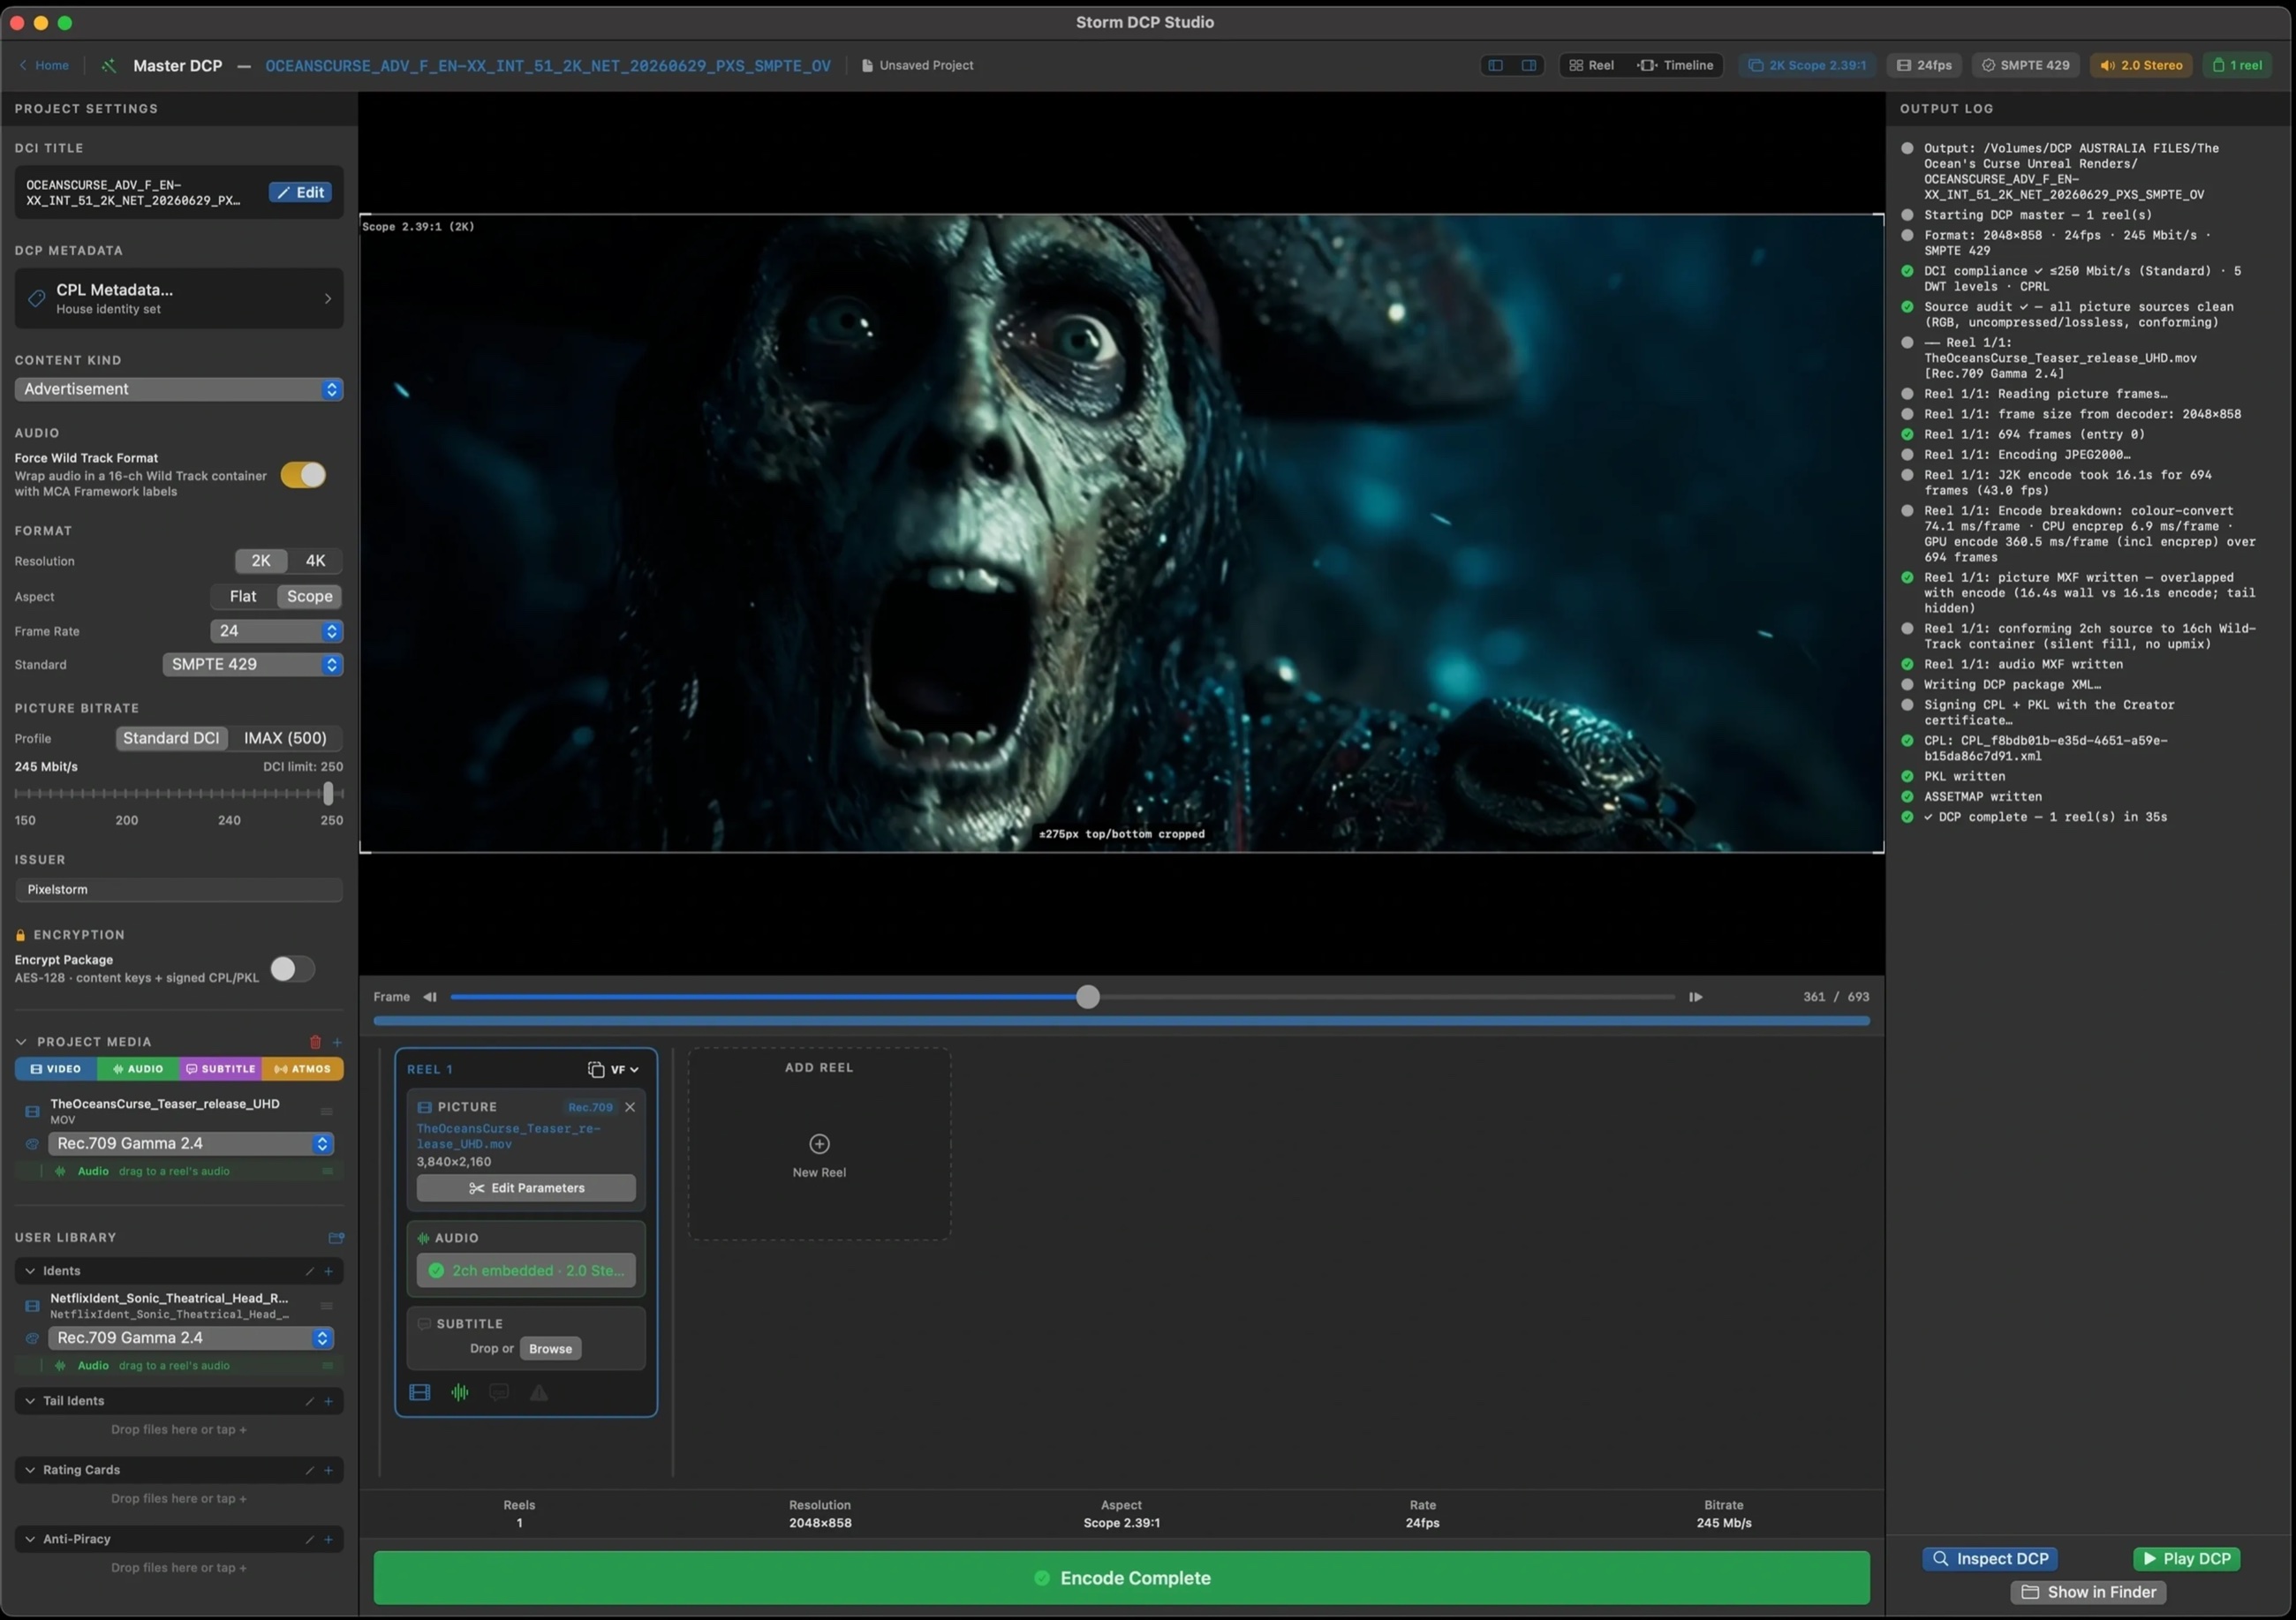Click the subtitle bubble icon at Reel 1 bottom
Screen dimensions: 2296x1620
499,1392
